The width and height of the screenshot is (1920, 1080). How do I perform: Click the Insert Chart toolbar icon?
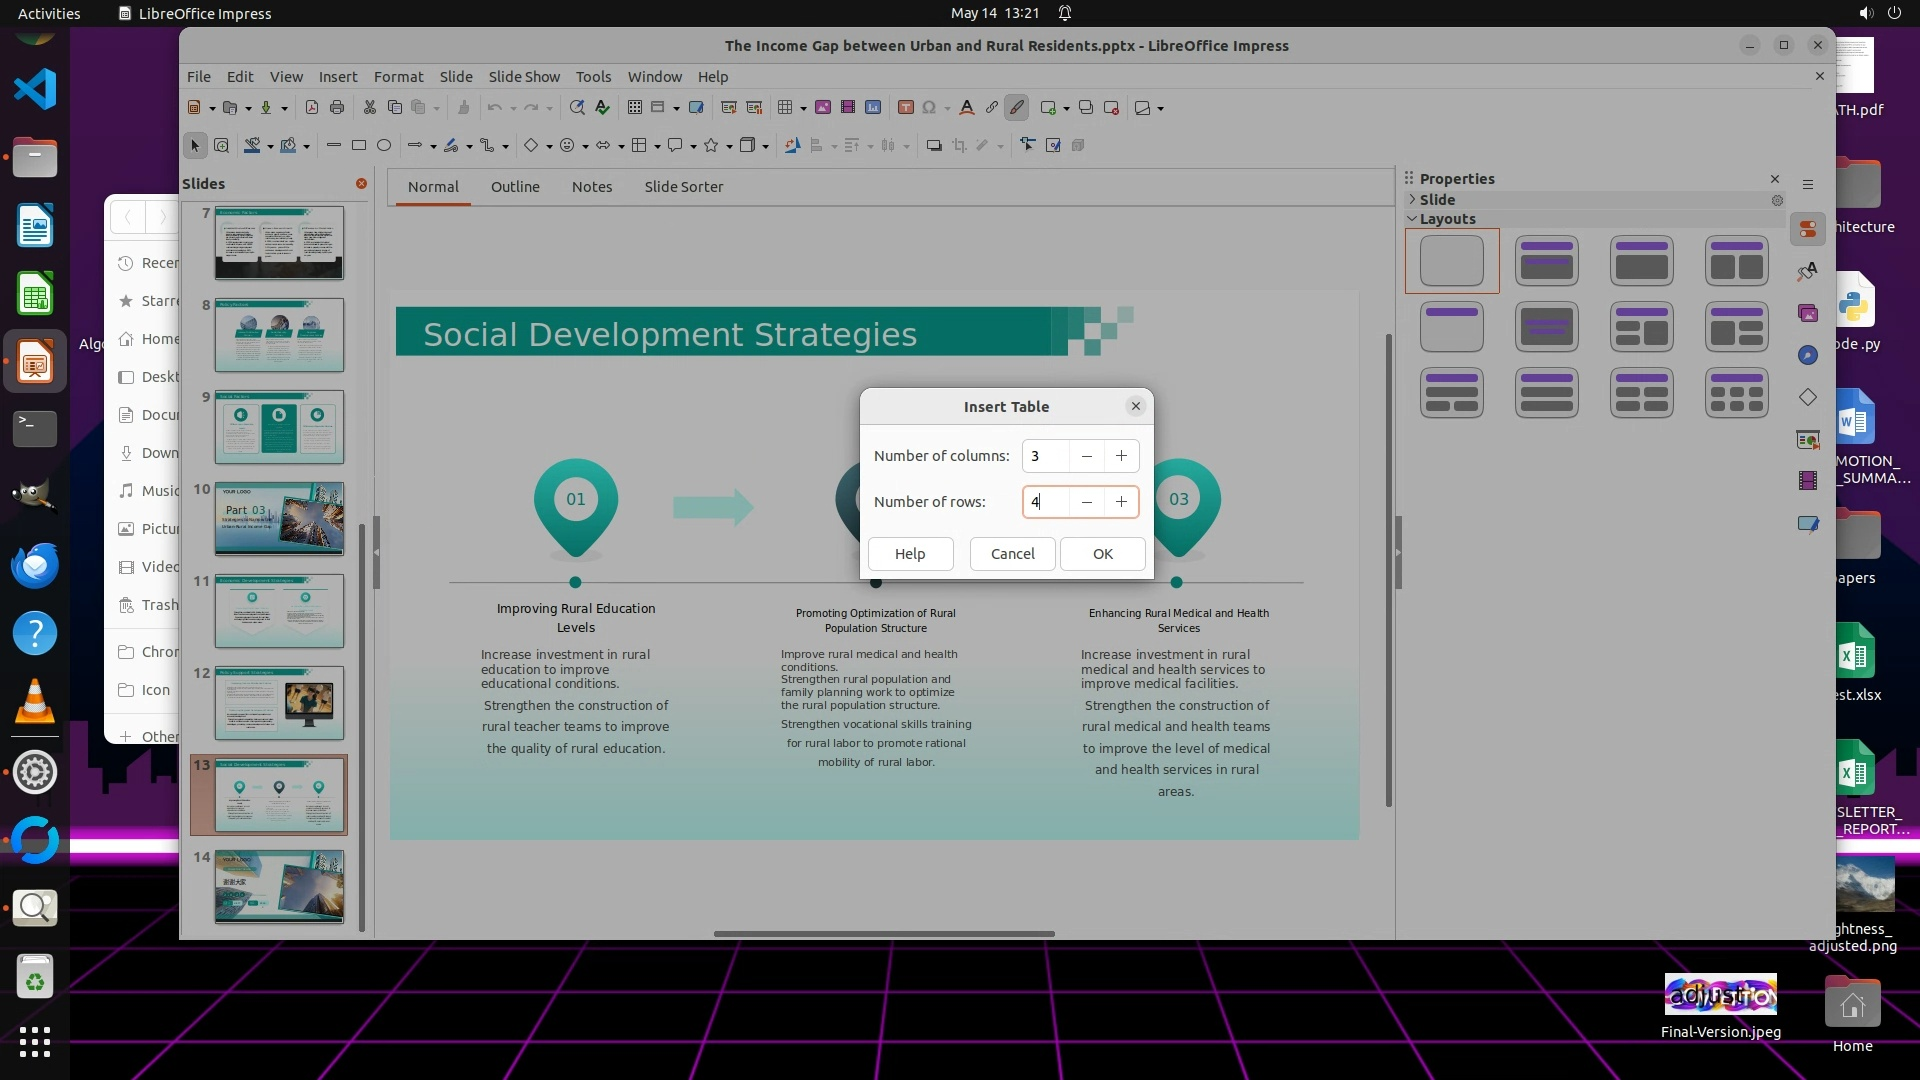coord(873,108)
